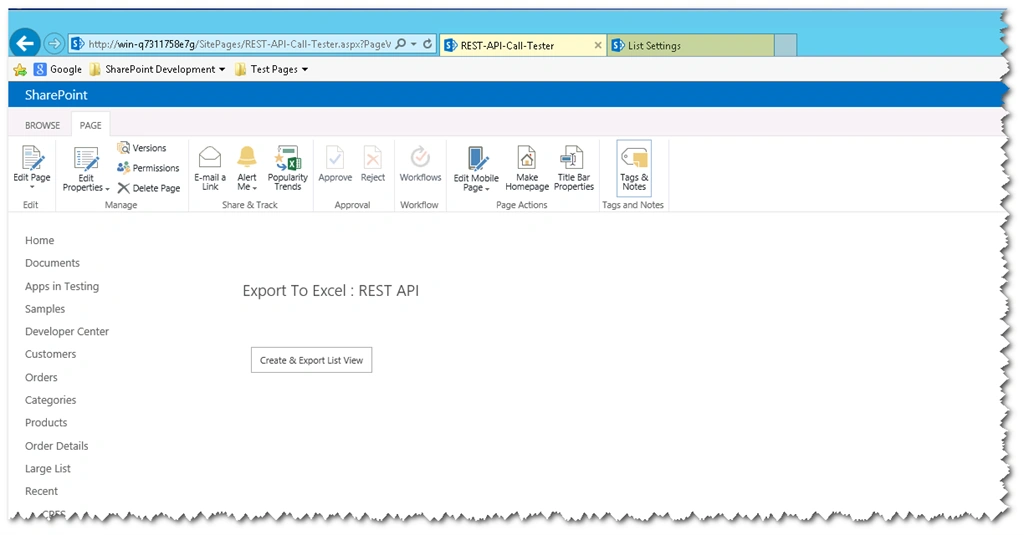Open Order Details list link
The height and width of the screenshot is (535, 1024).
click(x=56, y=446)
